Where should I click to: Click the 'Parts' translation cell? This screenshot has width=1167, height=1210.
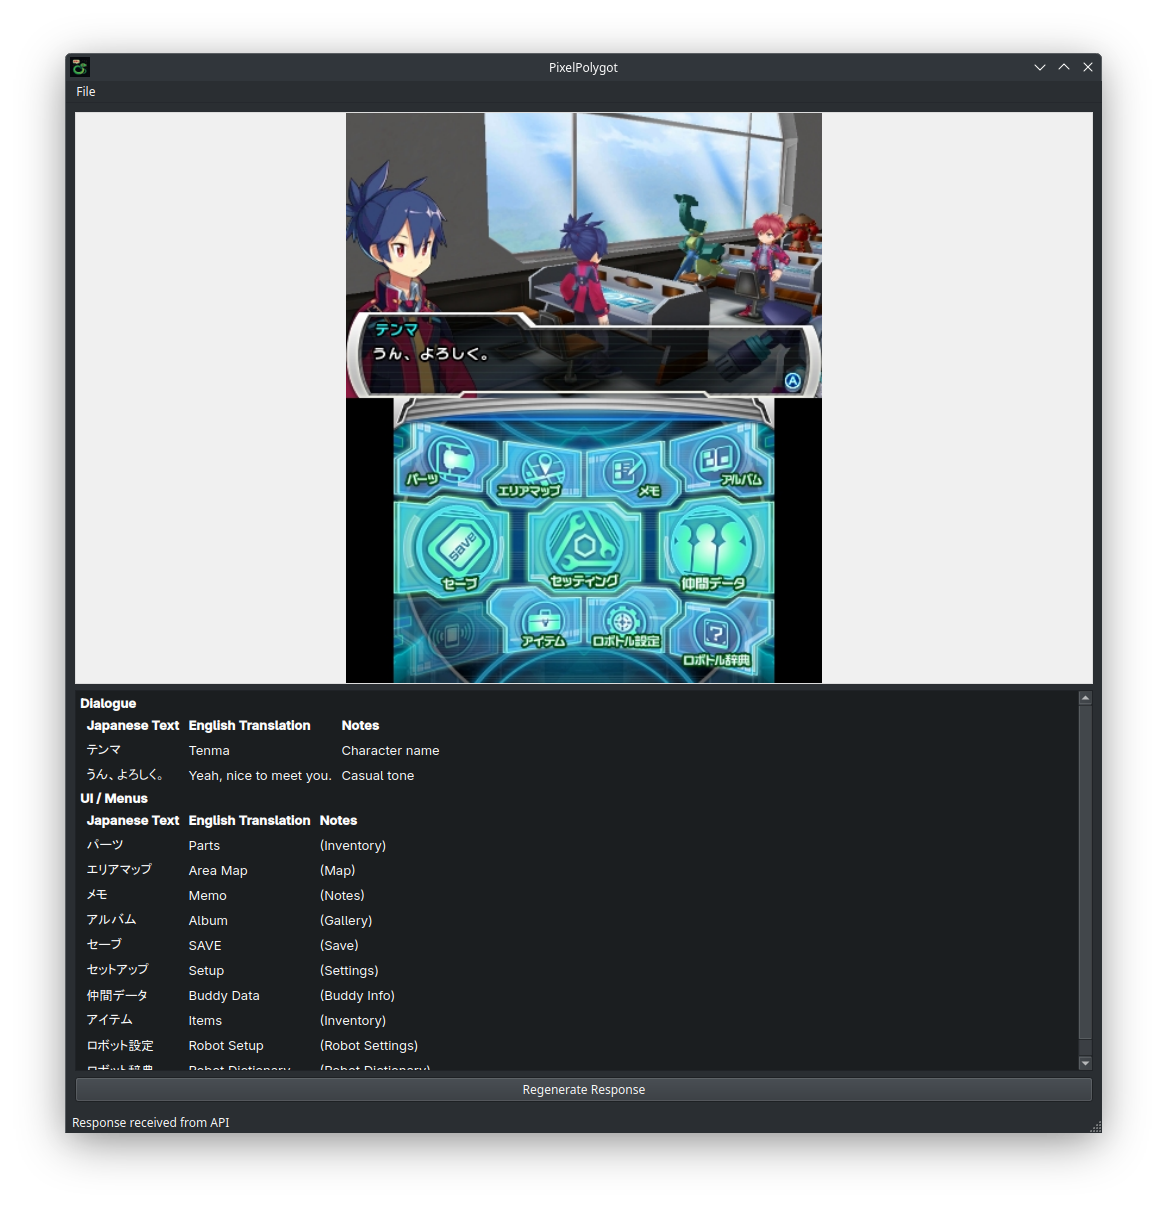(x=204, y=846)
